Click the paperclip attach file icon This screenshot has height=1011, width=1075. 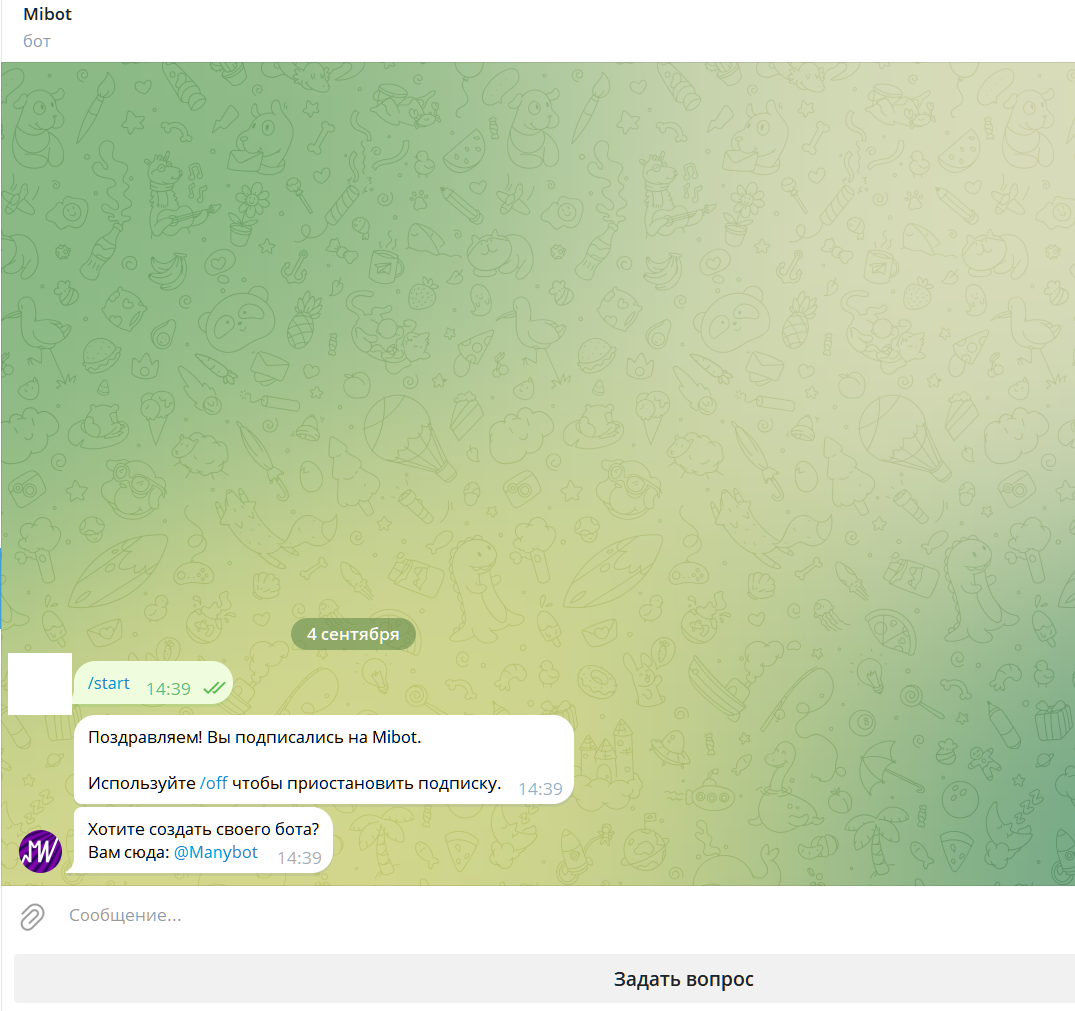pos(33,916)
